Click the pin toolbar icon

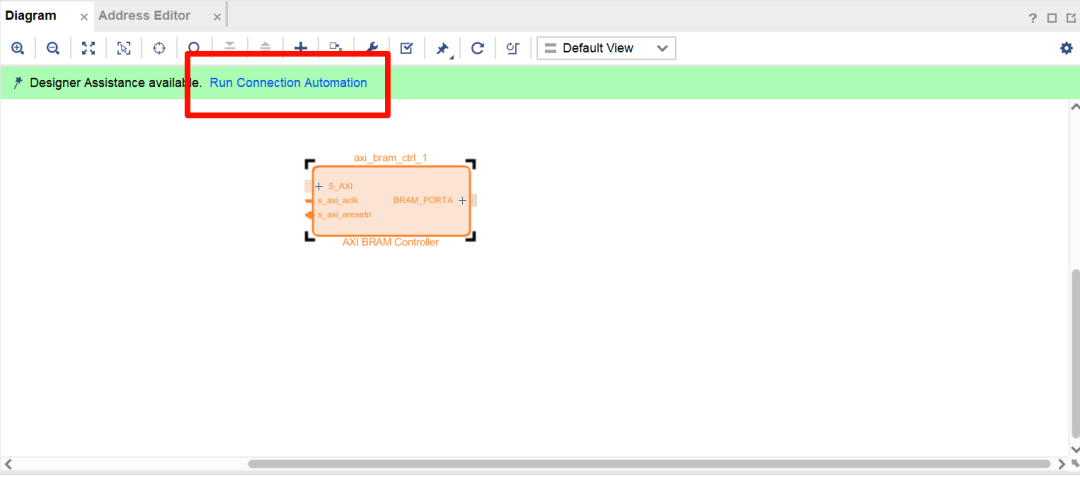click(x=442, y=49)
